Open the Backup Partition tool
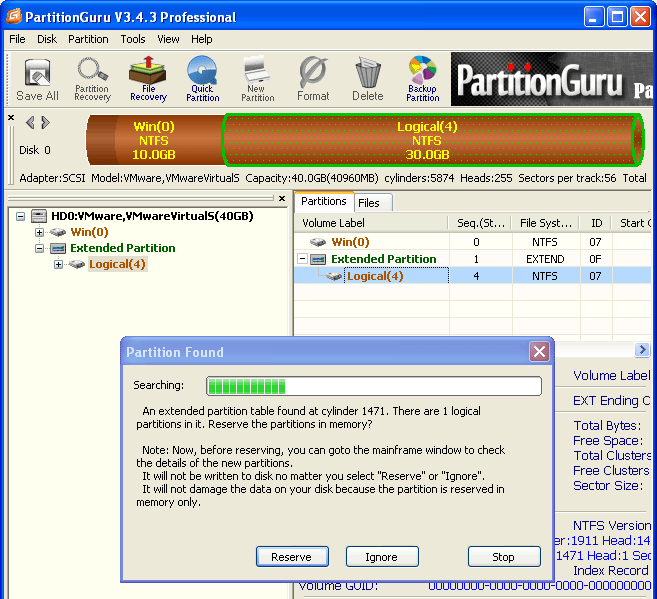This screenshot has height=599, width=657. pyautogui.click(x=423, y=80)
